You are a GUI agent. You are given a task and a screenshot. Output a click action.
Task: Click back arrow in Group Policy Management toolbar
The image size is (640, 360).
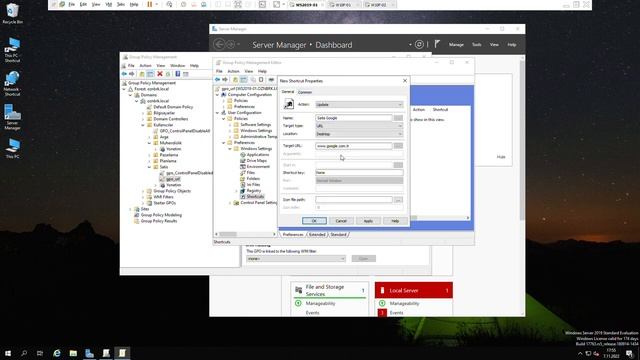coord(124,74)
